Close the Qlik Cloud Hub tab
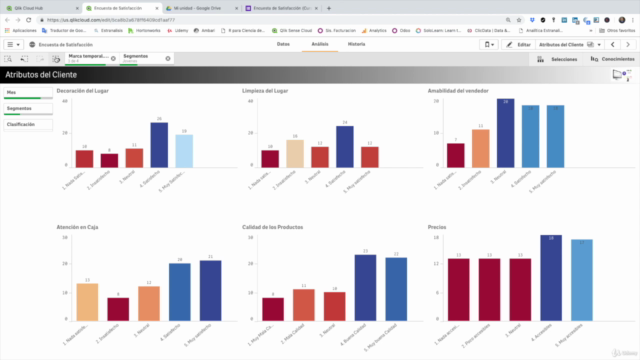Screen dimensions: 640x360 [x=77, y=8]
